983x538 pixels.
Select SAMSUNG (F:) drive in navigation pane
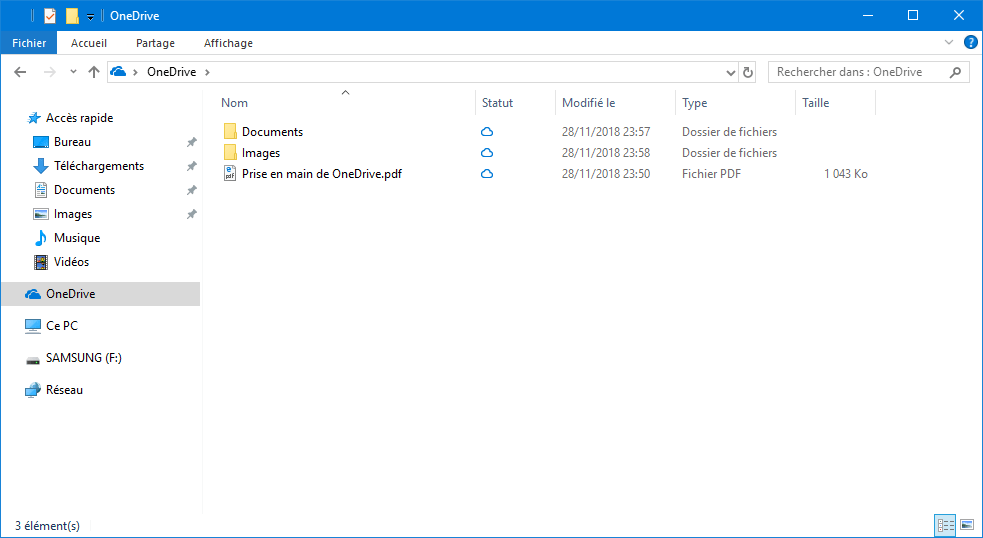83,357
